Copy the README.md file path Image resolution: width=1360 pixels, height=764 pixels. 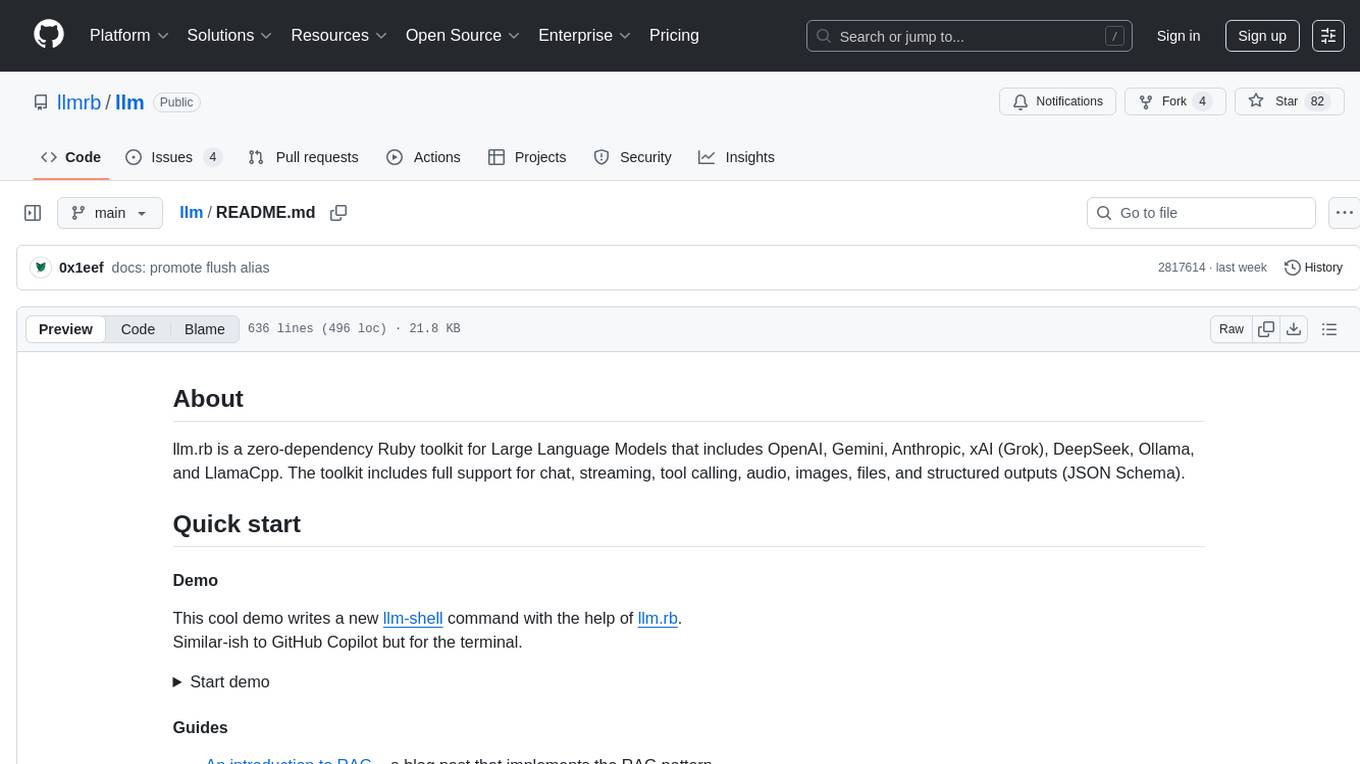click(x=338, y=212)
